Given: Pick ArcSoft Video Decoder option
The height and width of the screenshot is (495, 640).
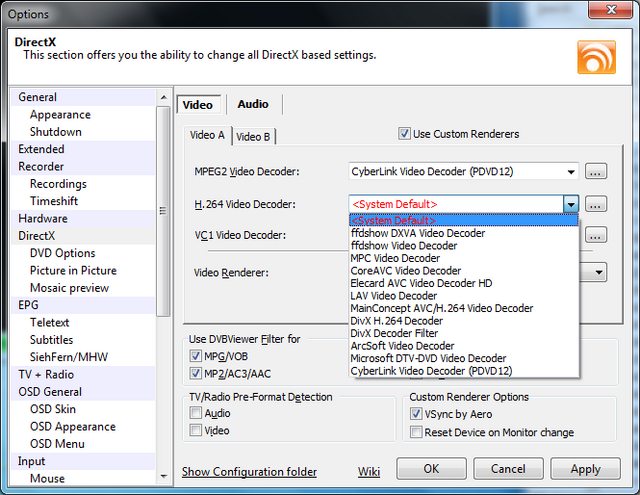Looking at the screenshot, I should click(464, 346).
